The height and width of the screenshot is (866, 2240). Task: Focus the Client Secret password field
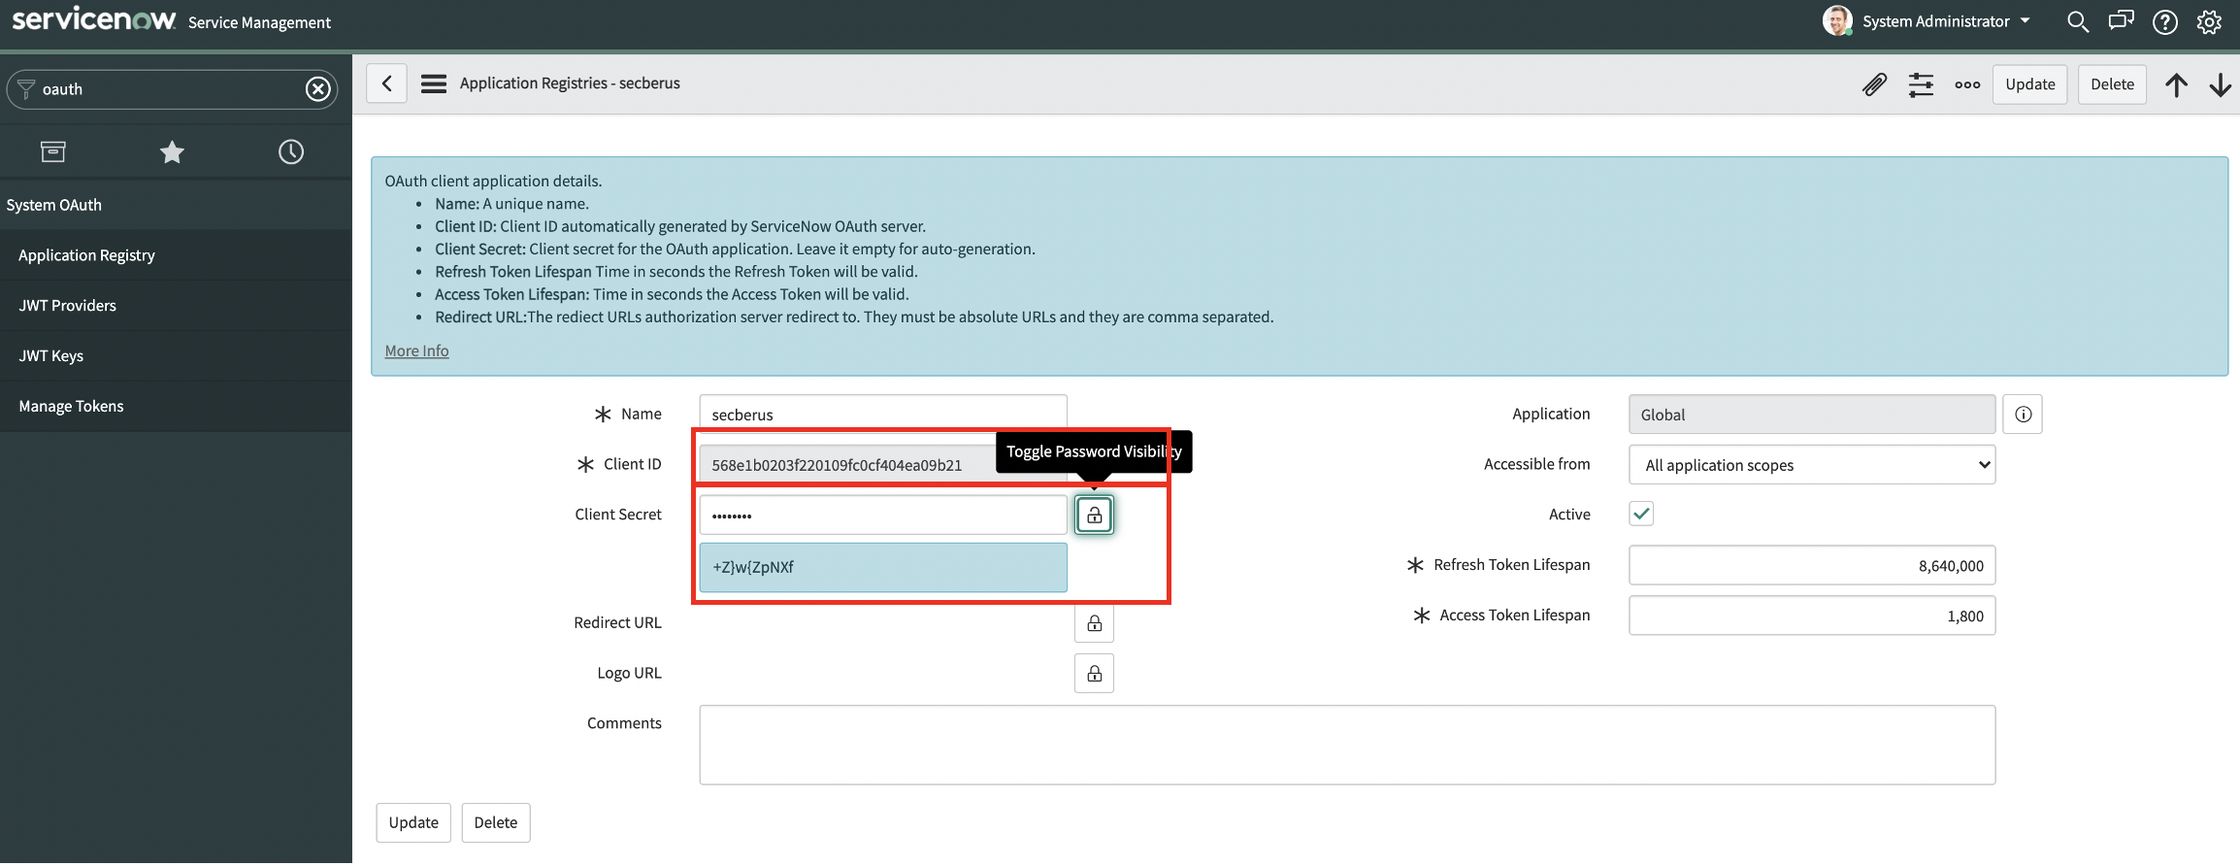point(883,515)
